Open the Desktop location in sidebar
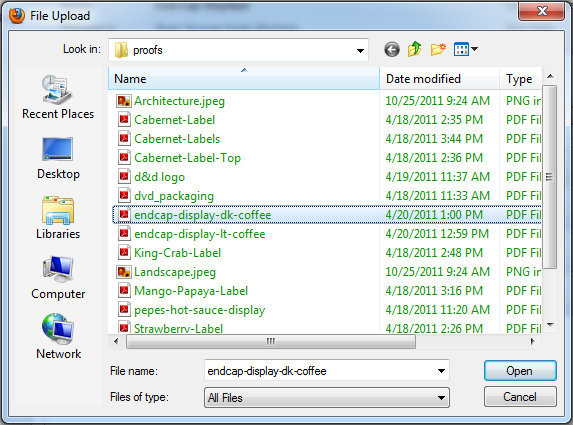The width and height of the screenshot is (573, 425). click(x=58, y=158)
